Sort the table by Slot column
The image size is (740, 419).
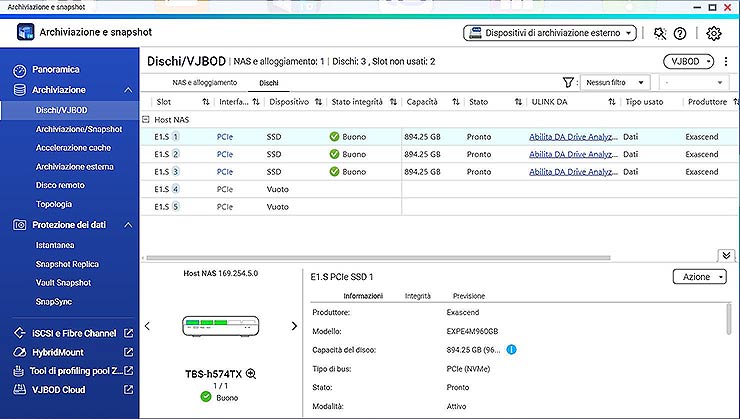click(205, 102)
